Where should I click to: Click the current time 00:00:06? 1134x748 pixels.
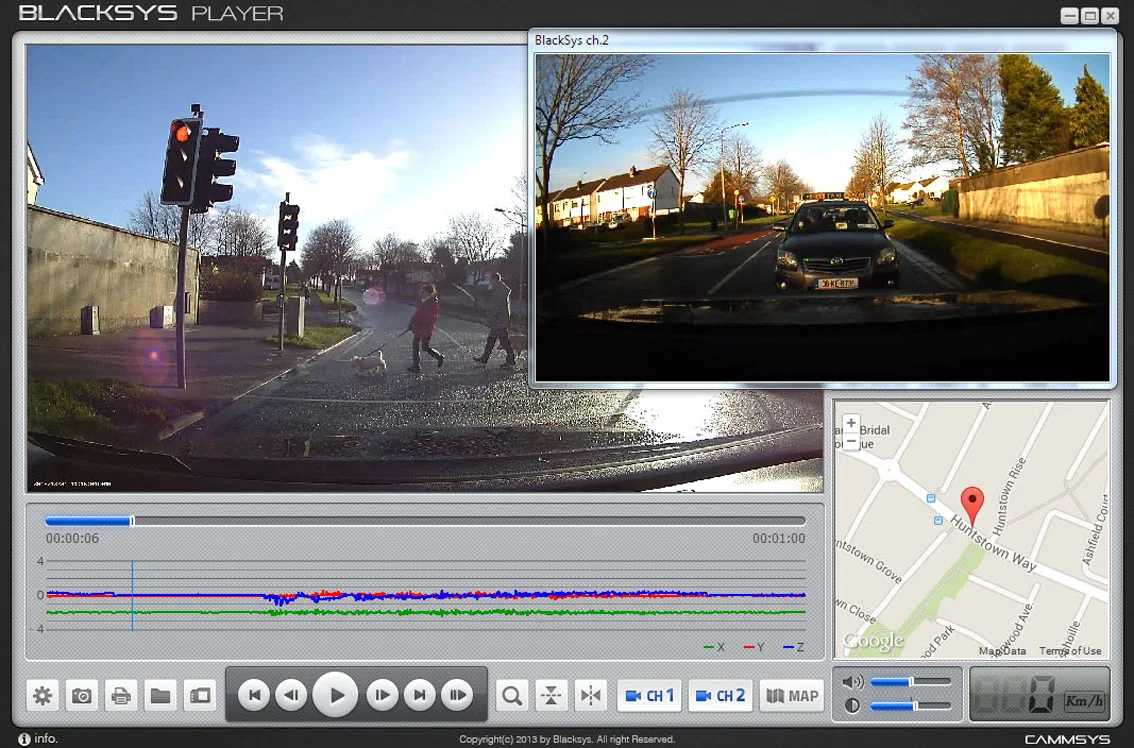click(x=72, y=538)
